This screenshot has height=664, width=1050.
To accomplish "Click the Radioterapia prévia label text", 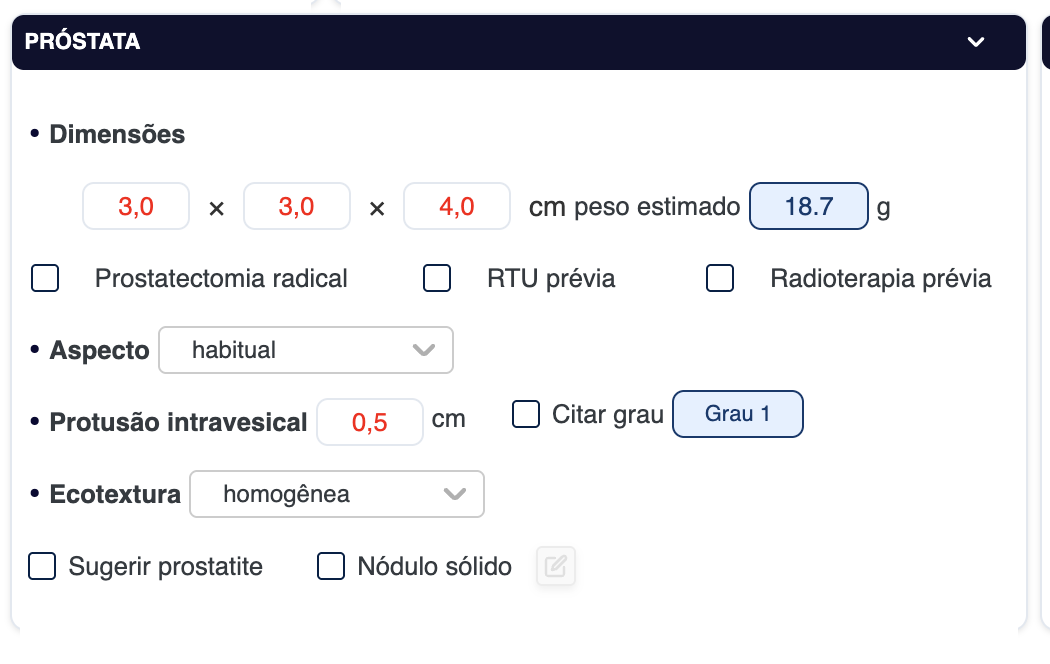I will (881, 278).
